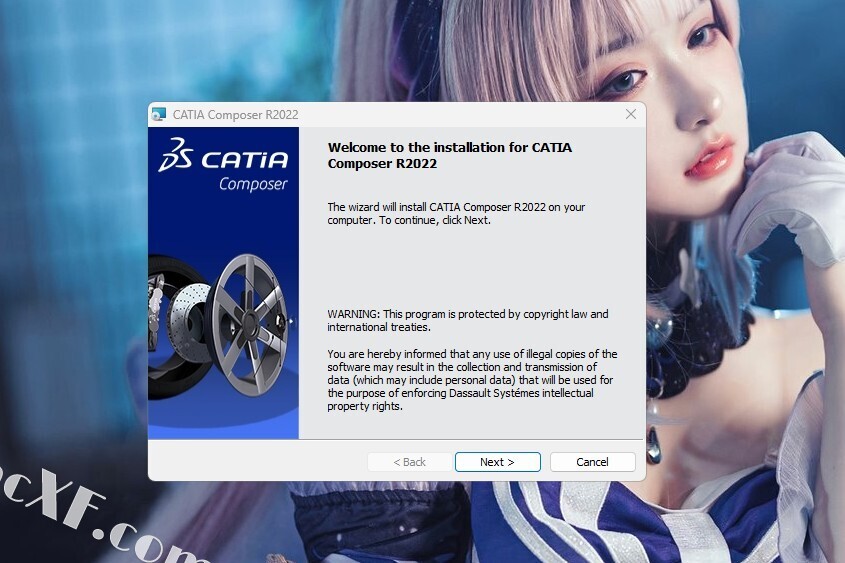This screenshot has height=563, width=845.
Task: Click the heading 'Welcome to the installation for CATIA Composer R2022'
Action: pos(449,155)
